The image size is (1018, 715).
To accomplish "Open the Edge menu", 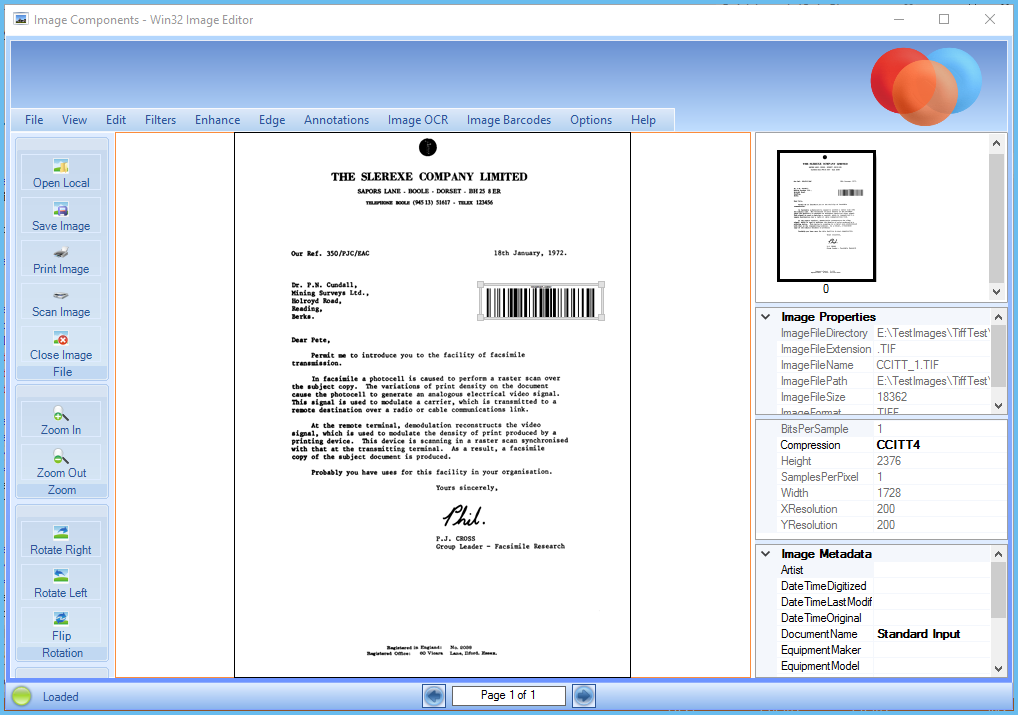I will click(x=272, y=120).
